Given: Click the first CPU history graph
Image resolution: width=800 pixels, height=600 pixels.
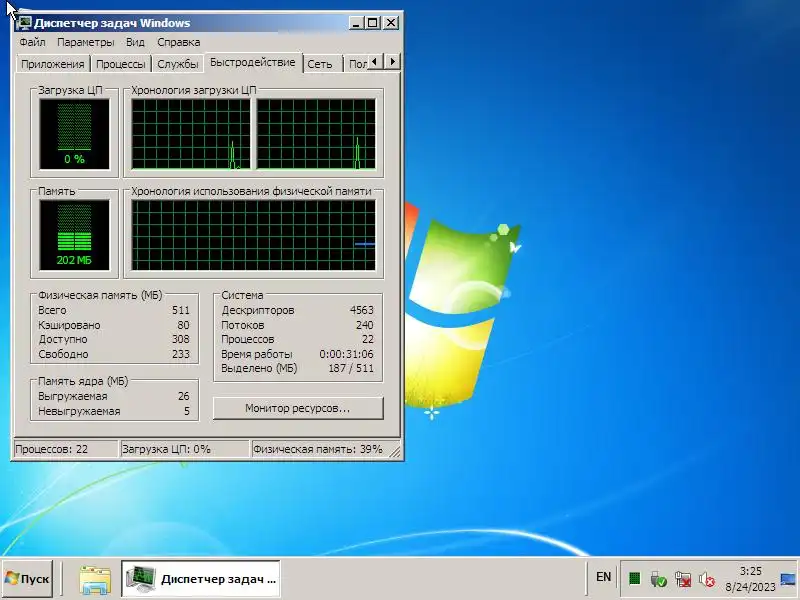Looking at the screenshot, I should coord(191,134).
